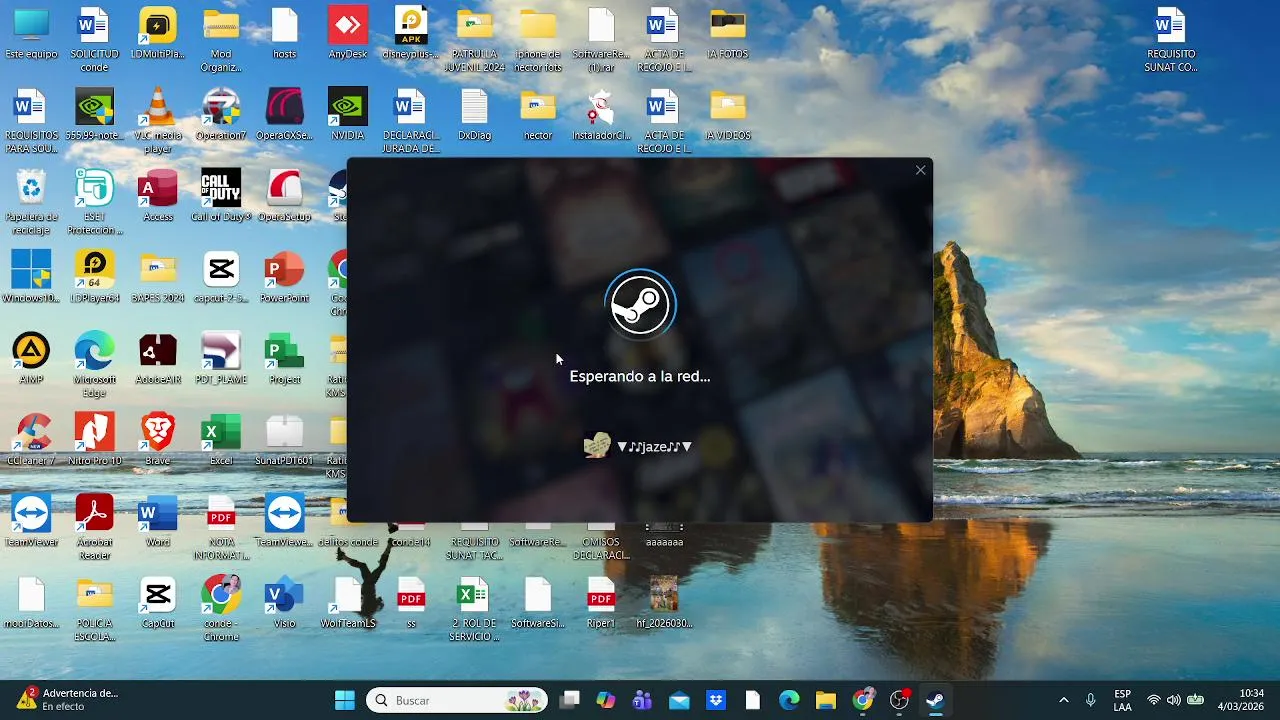Open Microsoft Edge desktop shortcut
Screen dimensions: 1280x720
click(x=95, y=365)
